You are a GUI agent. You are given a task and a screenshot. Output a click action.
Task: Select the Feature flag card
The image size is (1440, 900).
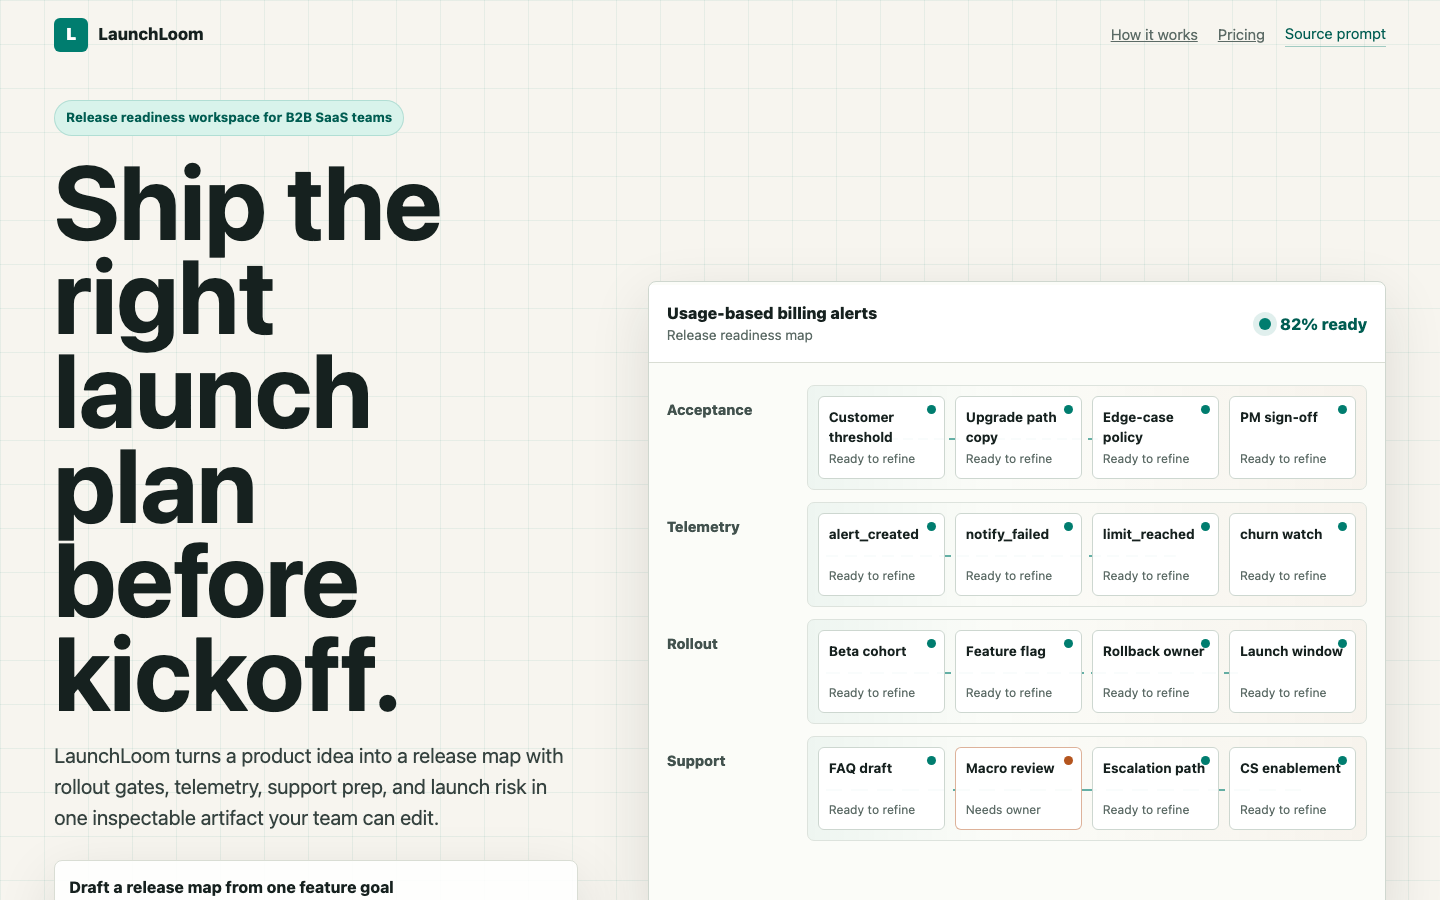(1018, 672)
